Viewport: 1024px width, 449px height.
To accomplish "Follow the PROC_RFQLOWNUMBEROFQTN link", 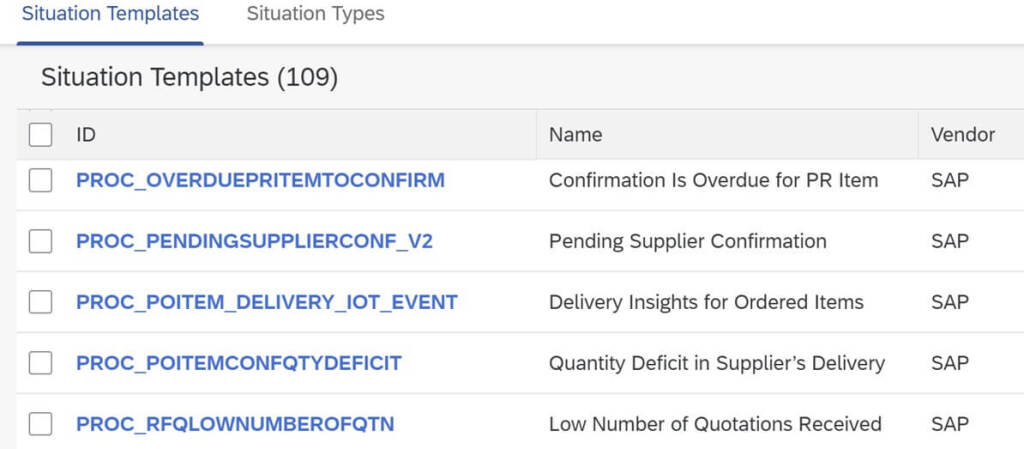I will coord(235,424).
